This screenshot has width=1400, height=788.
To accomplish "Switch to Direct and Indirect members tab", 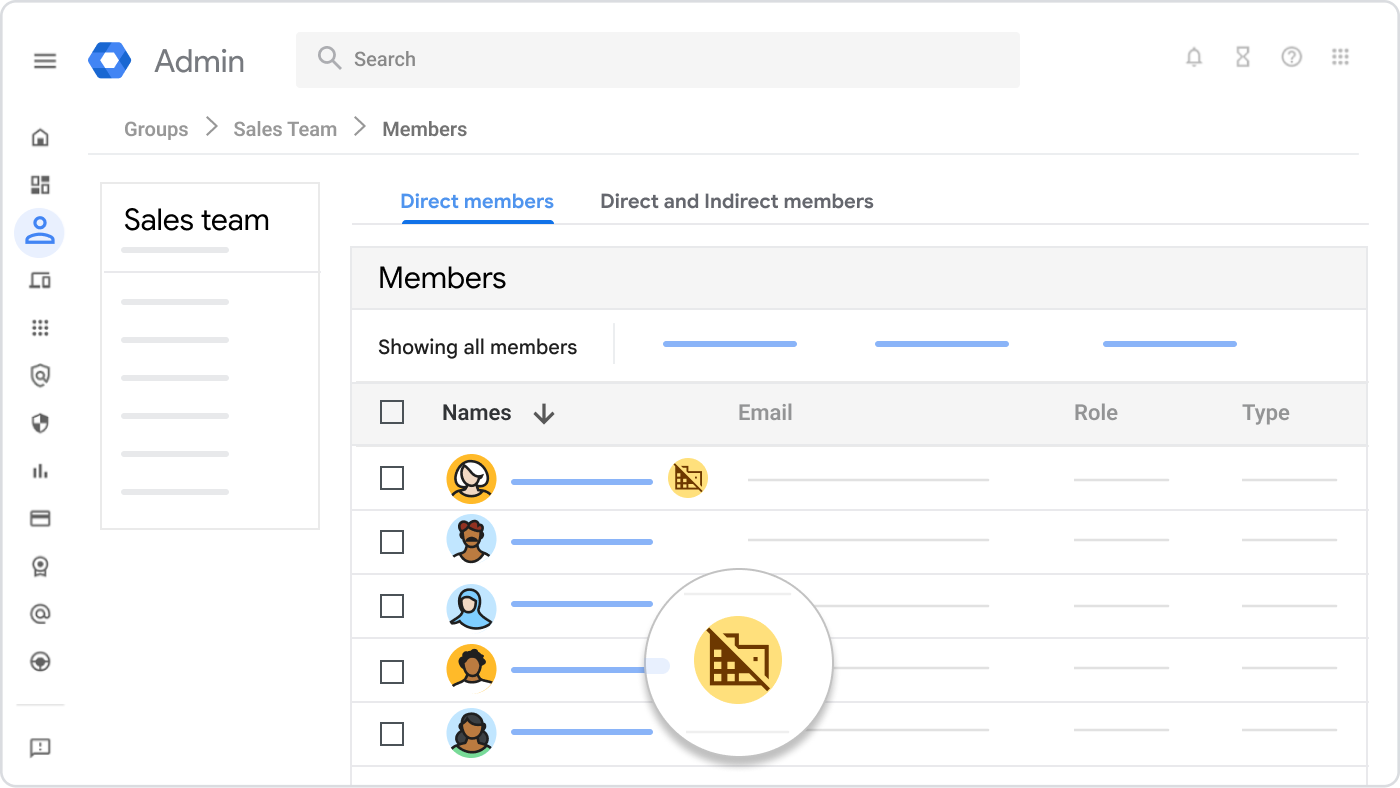I will [736, 201].
